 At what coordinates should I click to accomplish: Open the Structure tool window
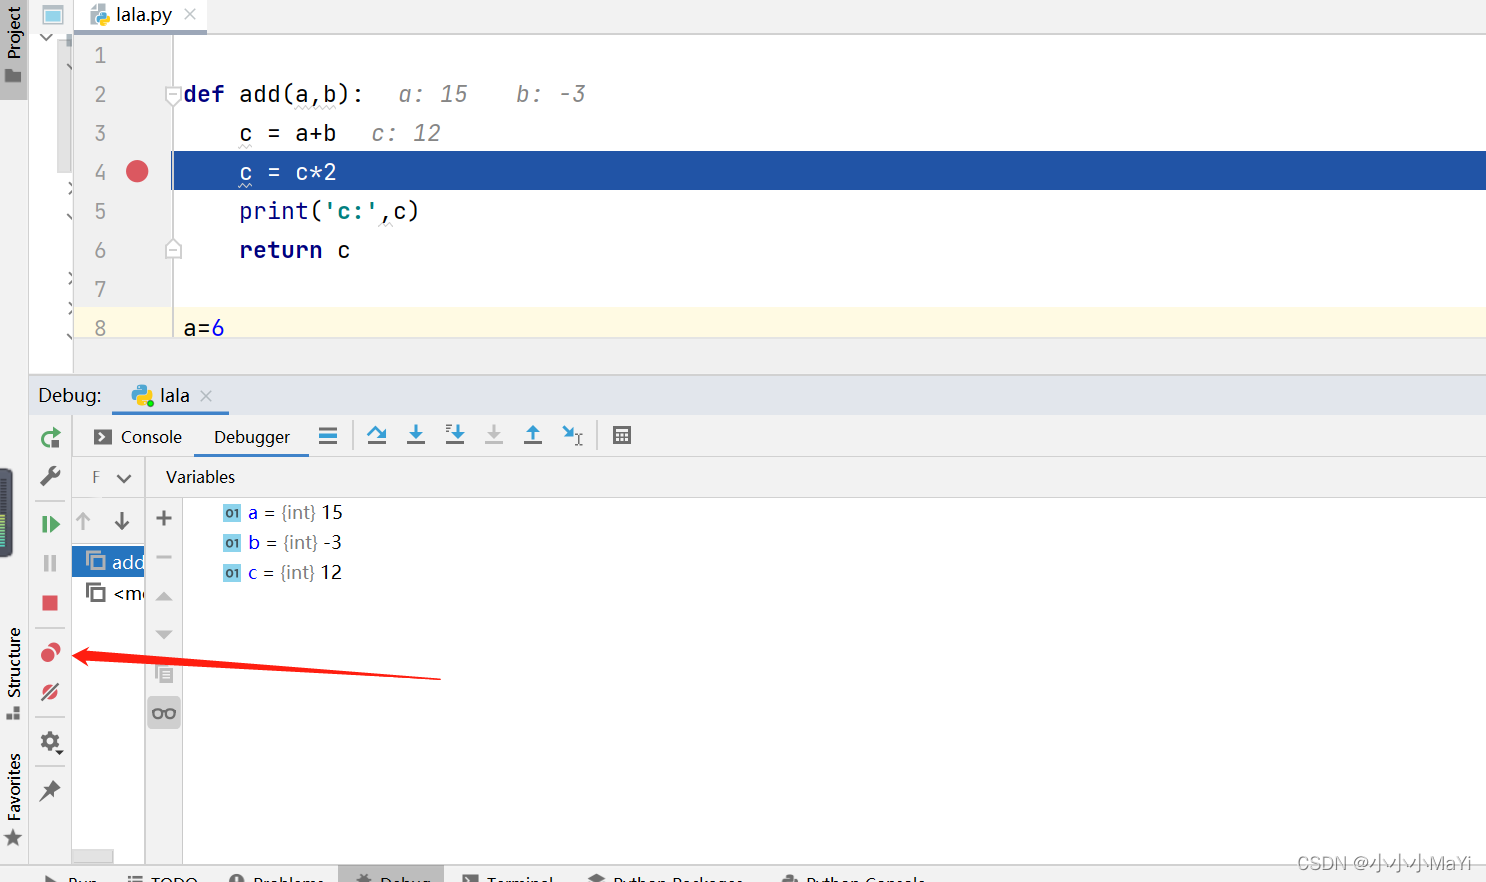14,672
